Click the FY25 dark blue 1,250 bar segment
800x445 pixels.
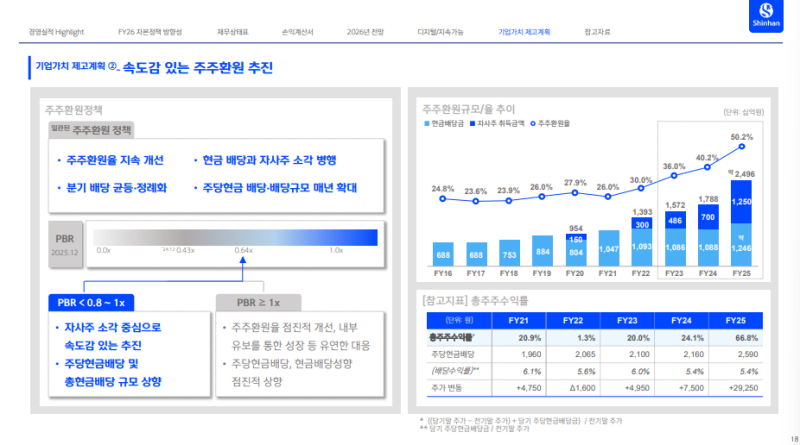coord(741,200)
